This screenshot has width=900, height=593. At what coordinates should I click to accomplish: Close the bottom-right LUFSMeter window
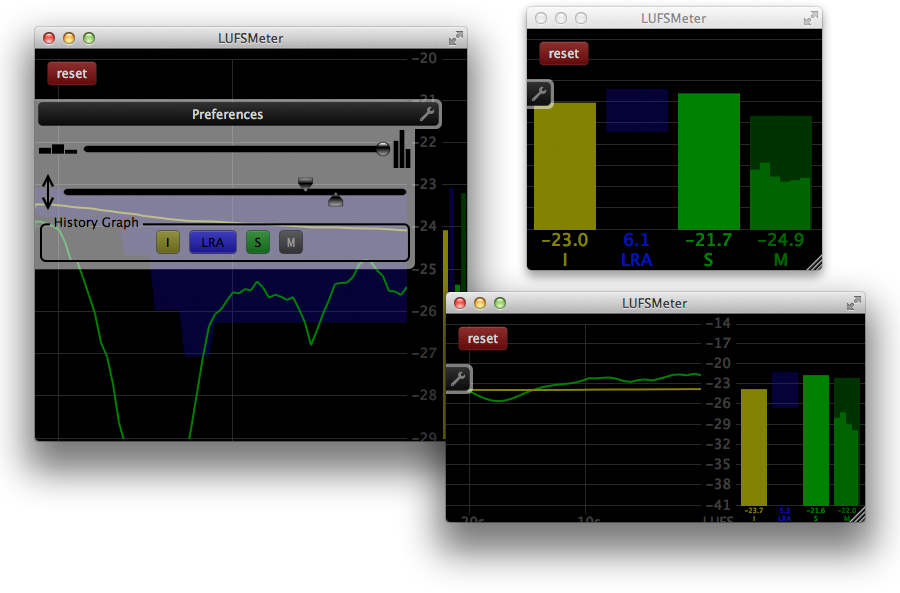460,303
